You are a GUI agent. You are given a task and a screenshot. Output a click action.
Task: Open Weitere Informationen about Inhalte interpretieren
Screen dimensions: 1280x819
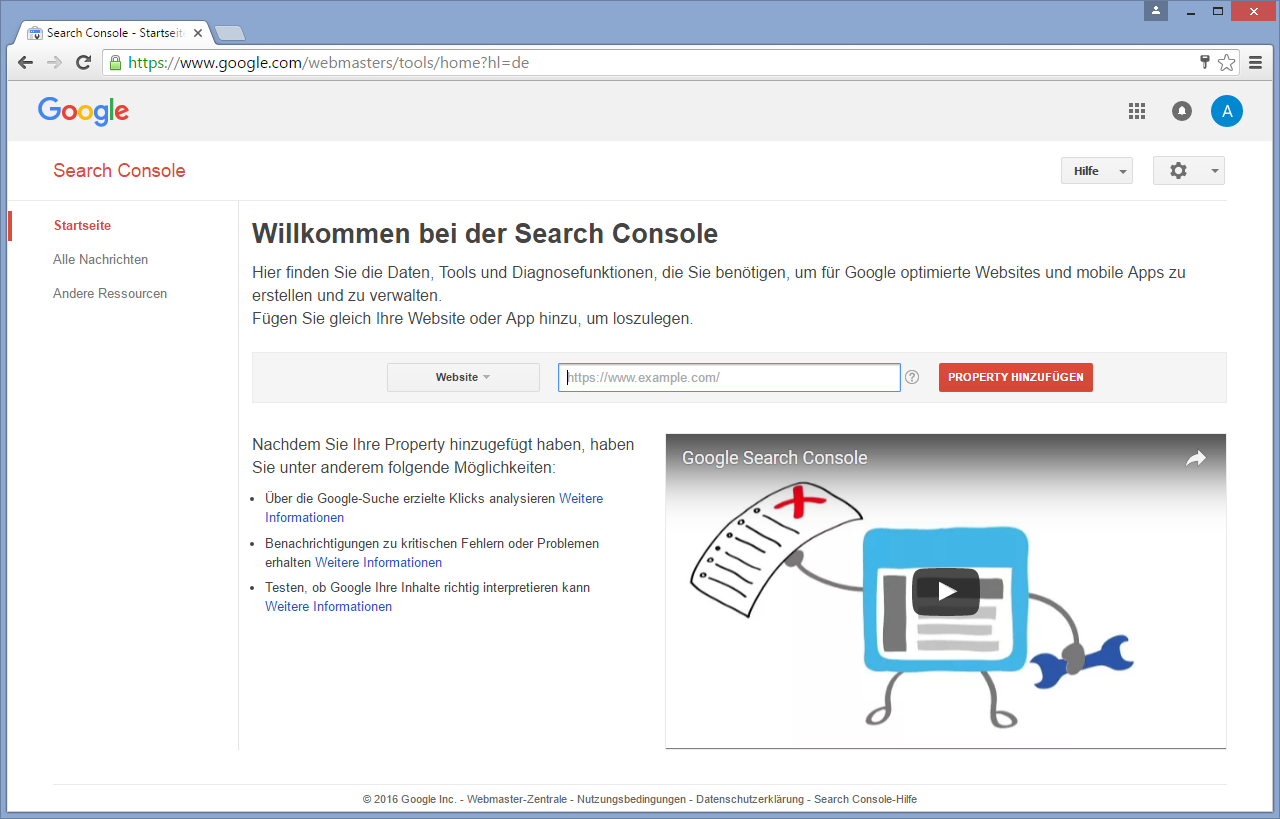pyautogui.click(x=328, y=607)
